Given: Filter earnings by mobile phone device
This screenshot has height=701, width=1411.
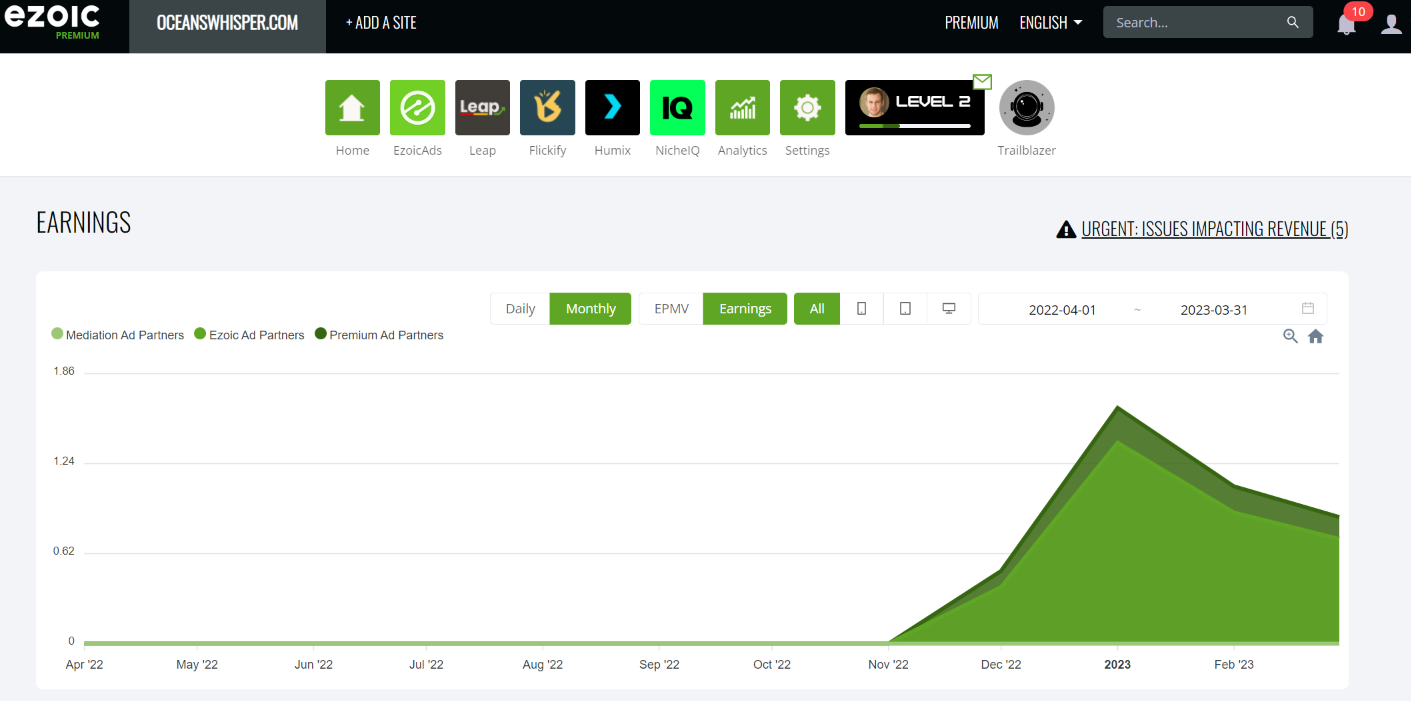Looking at the screenshot, I should click(x=861, y=309).
